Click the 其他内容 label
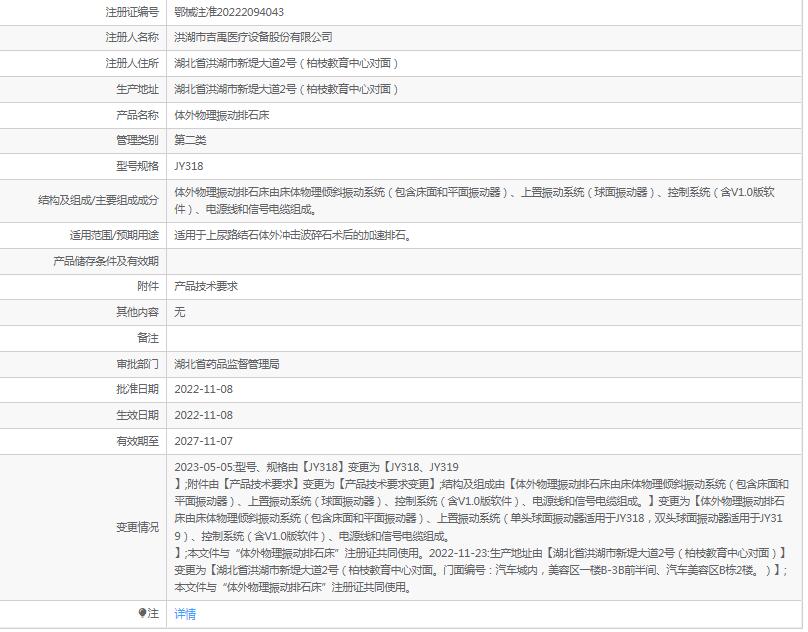Screen dimensions: 808x632 137,312
